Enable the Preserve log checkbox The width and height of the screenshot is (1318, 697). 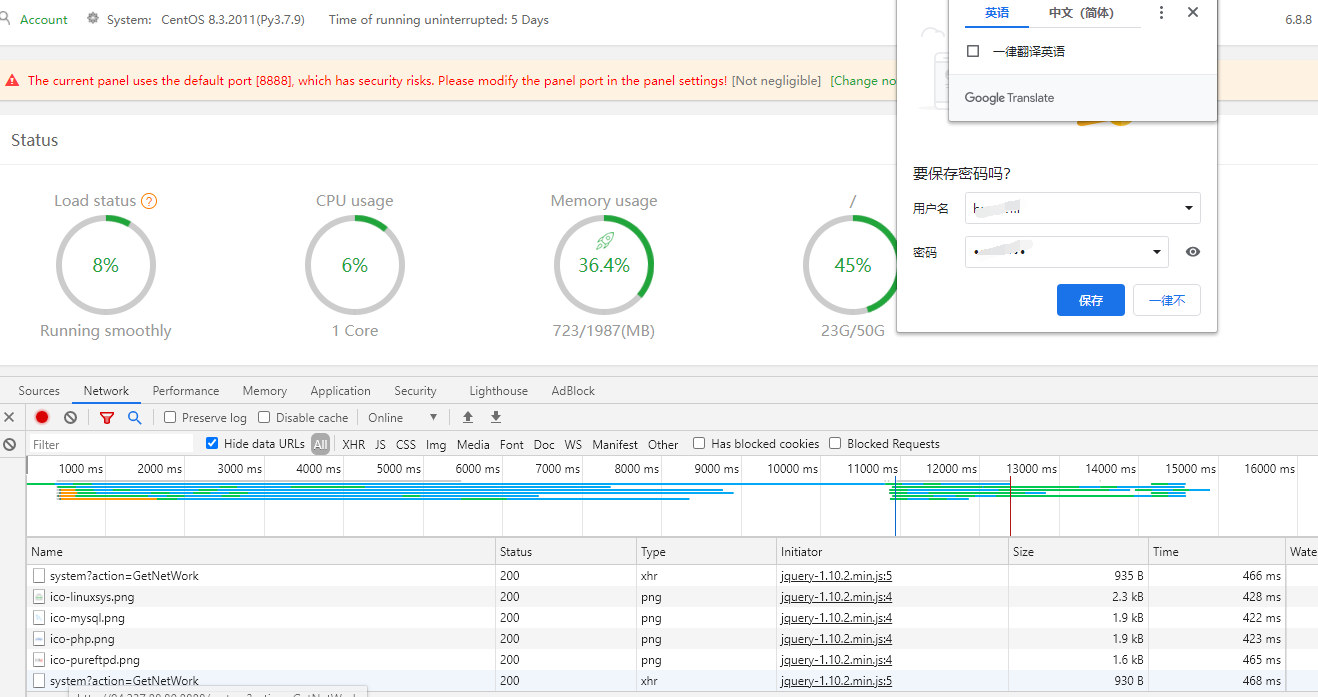(170, 417)
